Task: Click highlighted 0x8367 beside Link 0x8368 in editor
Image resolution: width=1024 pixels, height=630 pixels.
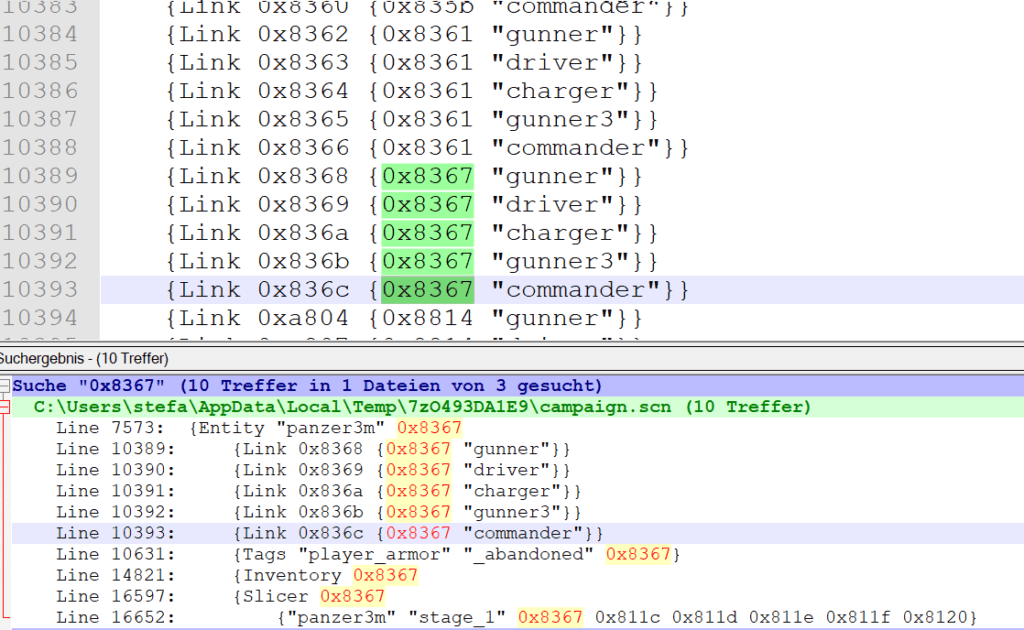Action: click(428, 176)
